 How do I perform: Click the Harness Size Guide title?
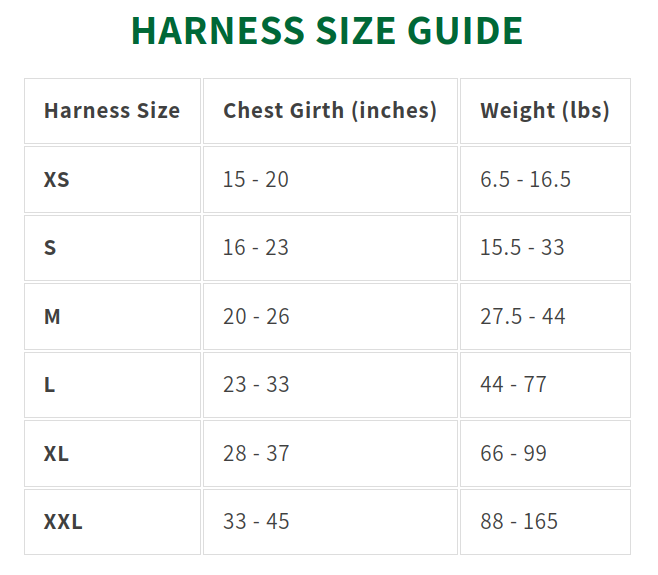(327, 32)
